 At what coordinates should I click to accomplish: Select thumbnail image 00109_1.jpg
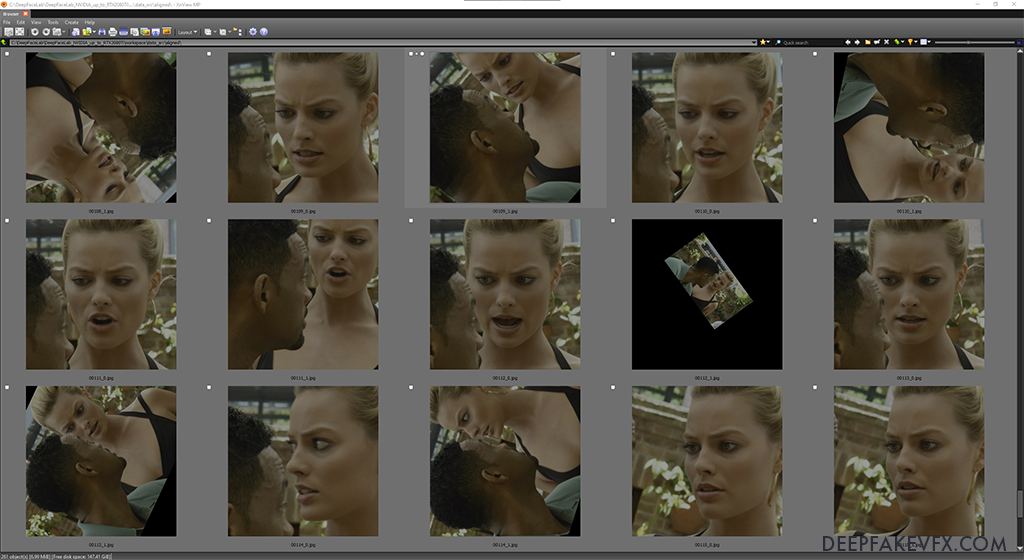505,127
